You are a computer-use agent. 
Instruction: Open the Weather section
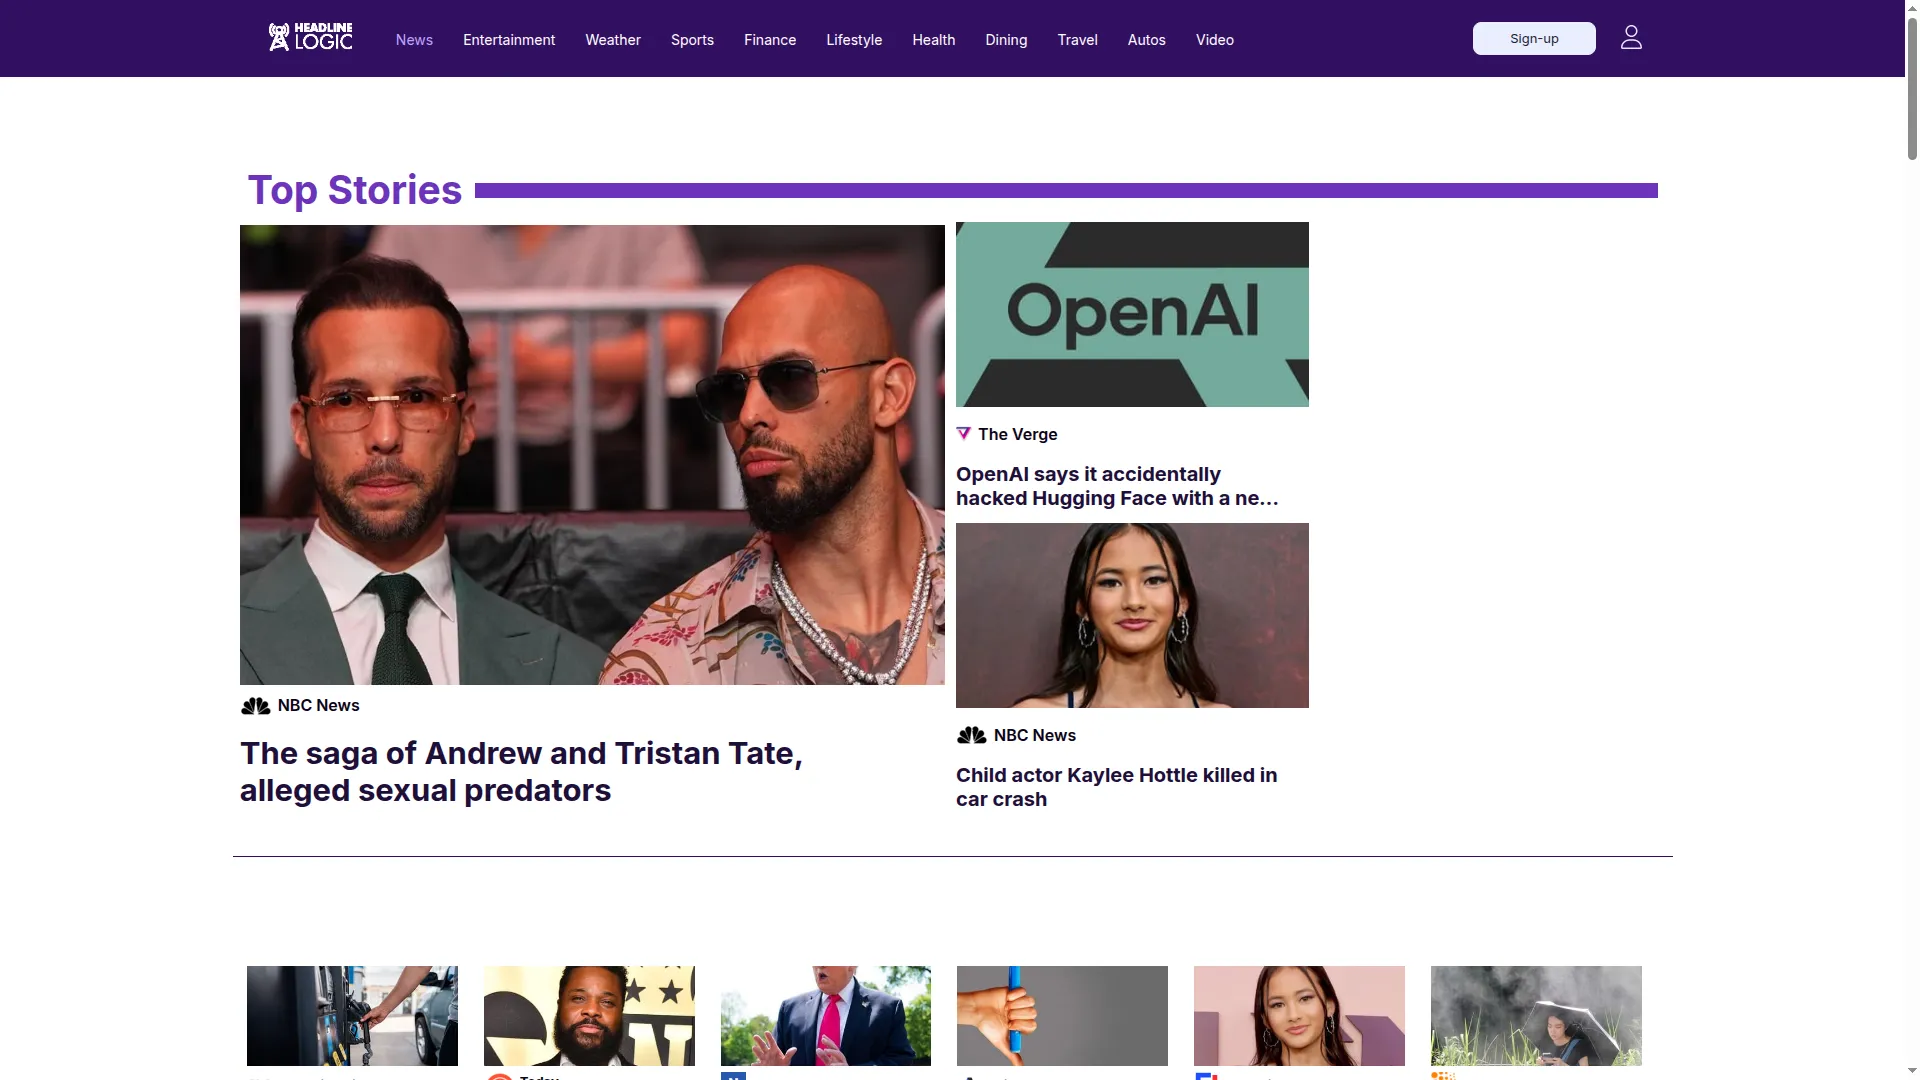[x=613, y=40]
